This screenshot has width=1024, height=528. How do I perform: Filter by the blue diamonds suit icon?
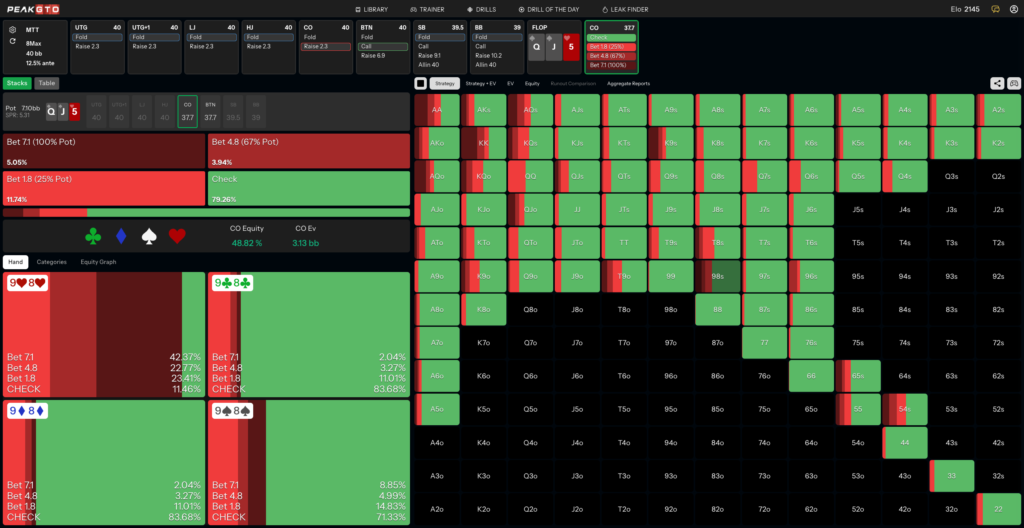(121, 236)
